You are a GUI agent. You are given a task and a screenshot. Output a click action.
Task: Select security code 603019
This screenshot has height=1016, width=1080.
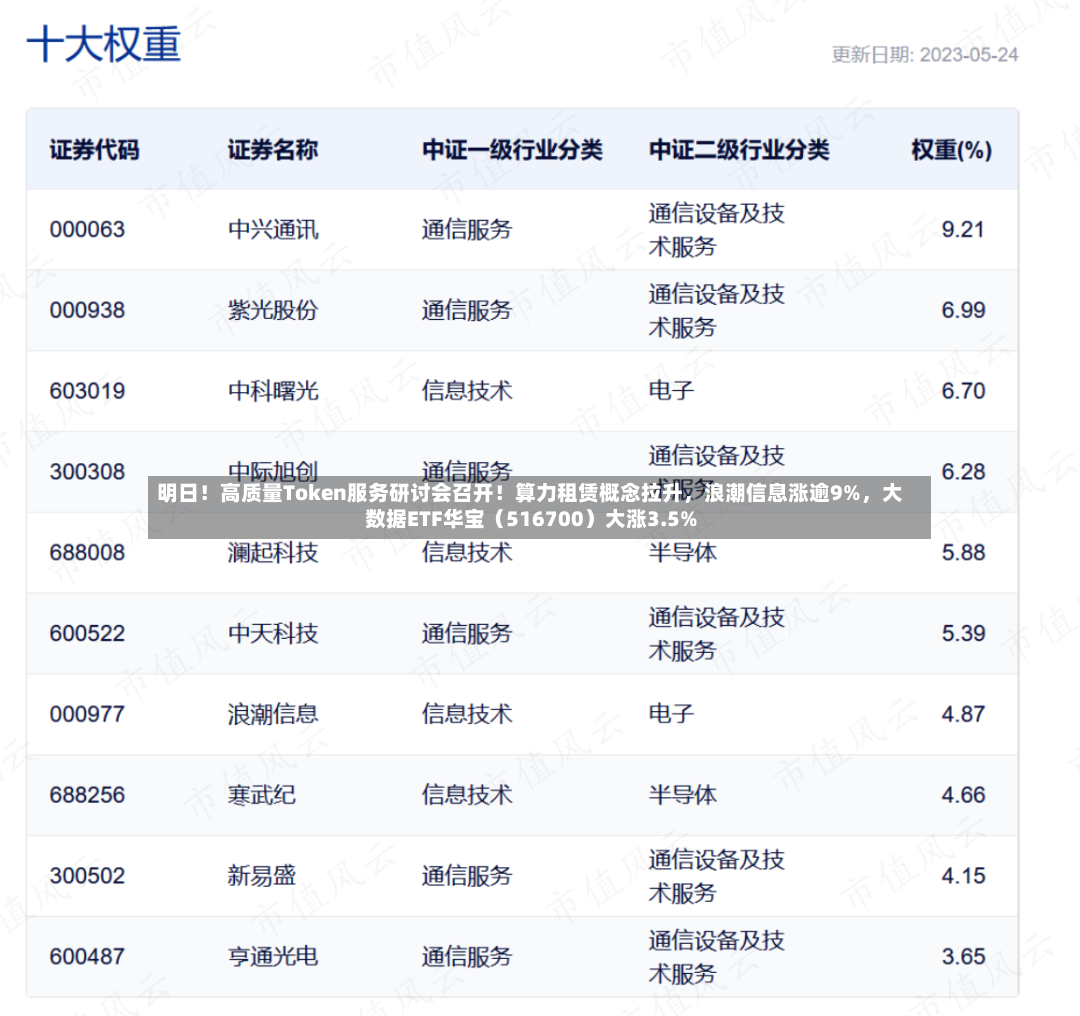(x=87, y=391)
